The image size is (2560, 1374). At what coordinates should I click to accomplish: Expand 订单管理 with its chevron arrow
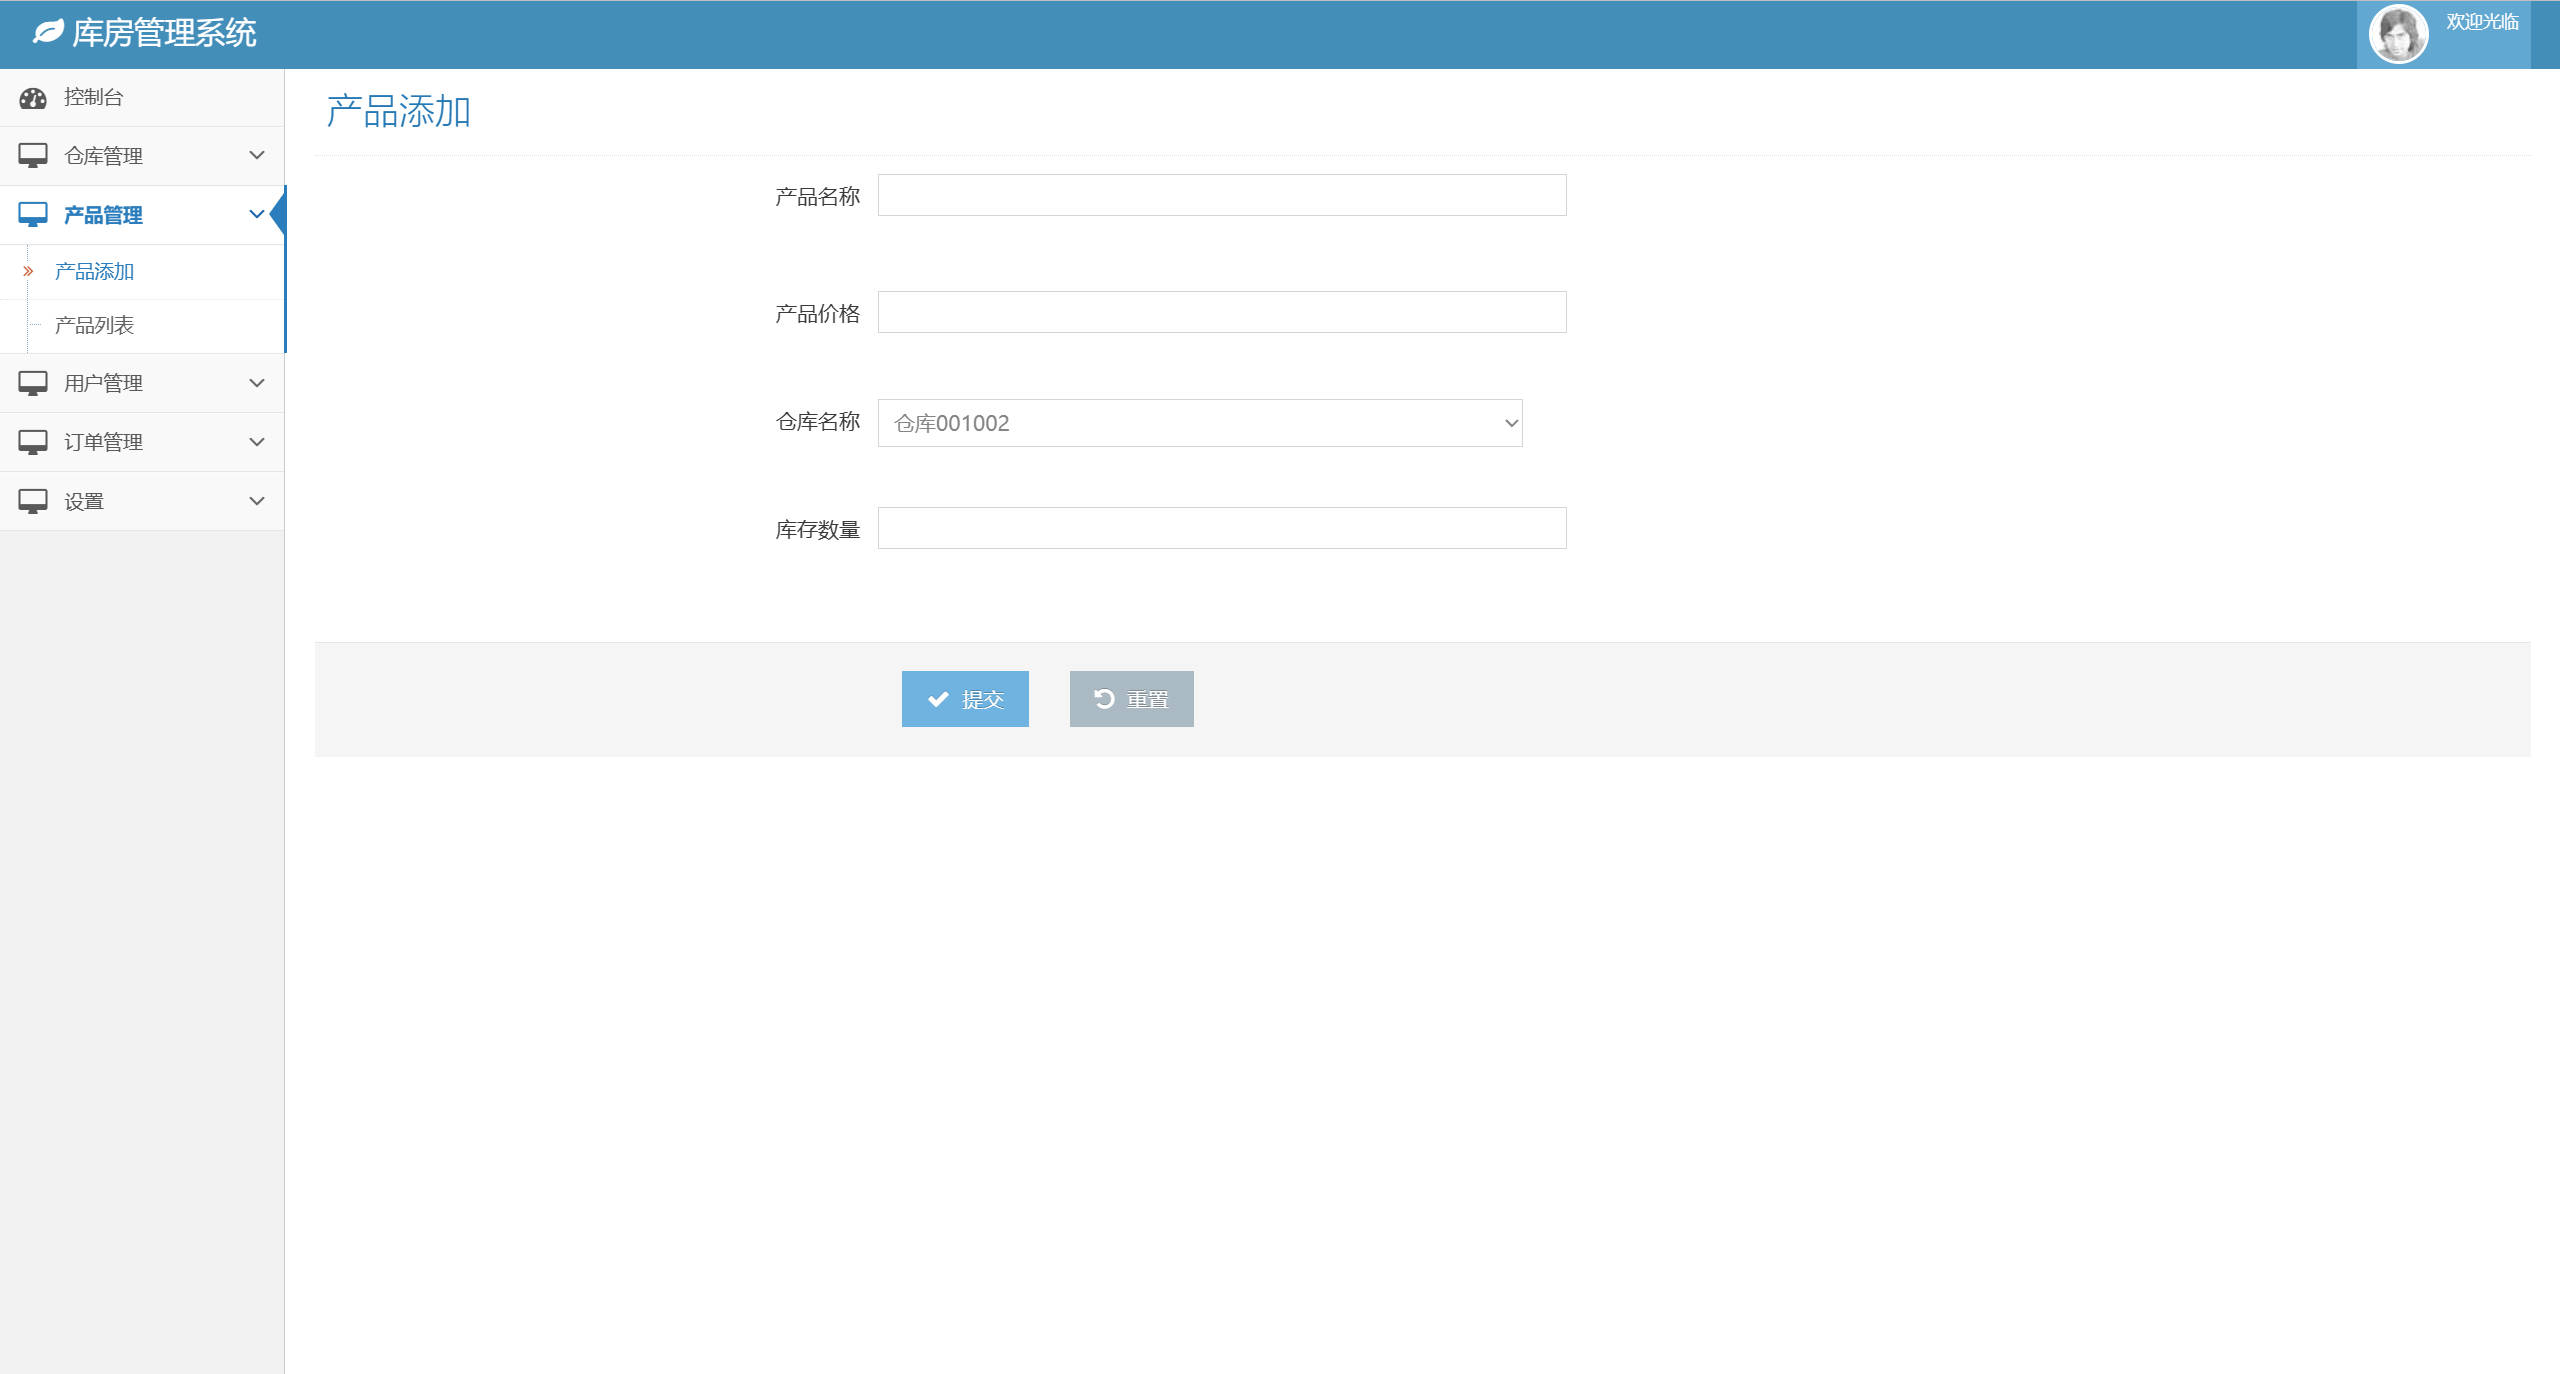(257, 442)
